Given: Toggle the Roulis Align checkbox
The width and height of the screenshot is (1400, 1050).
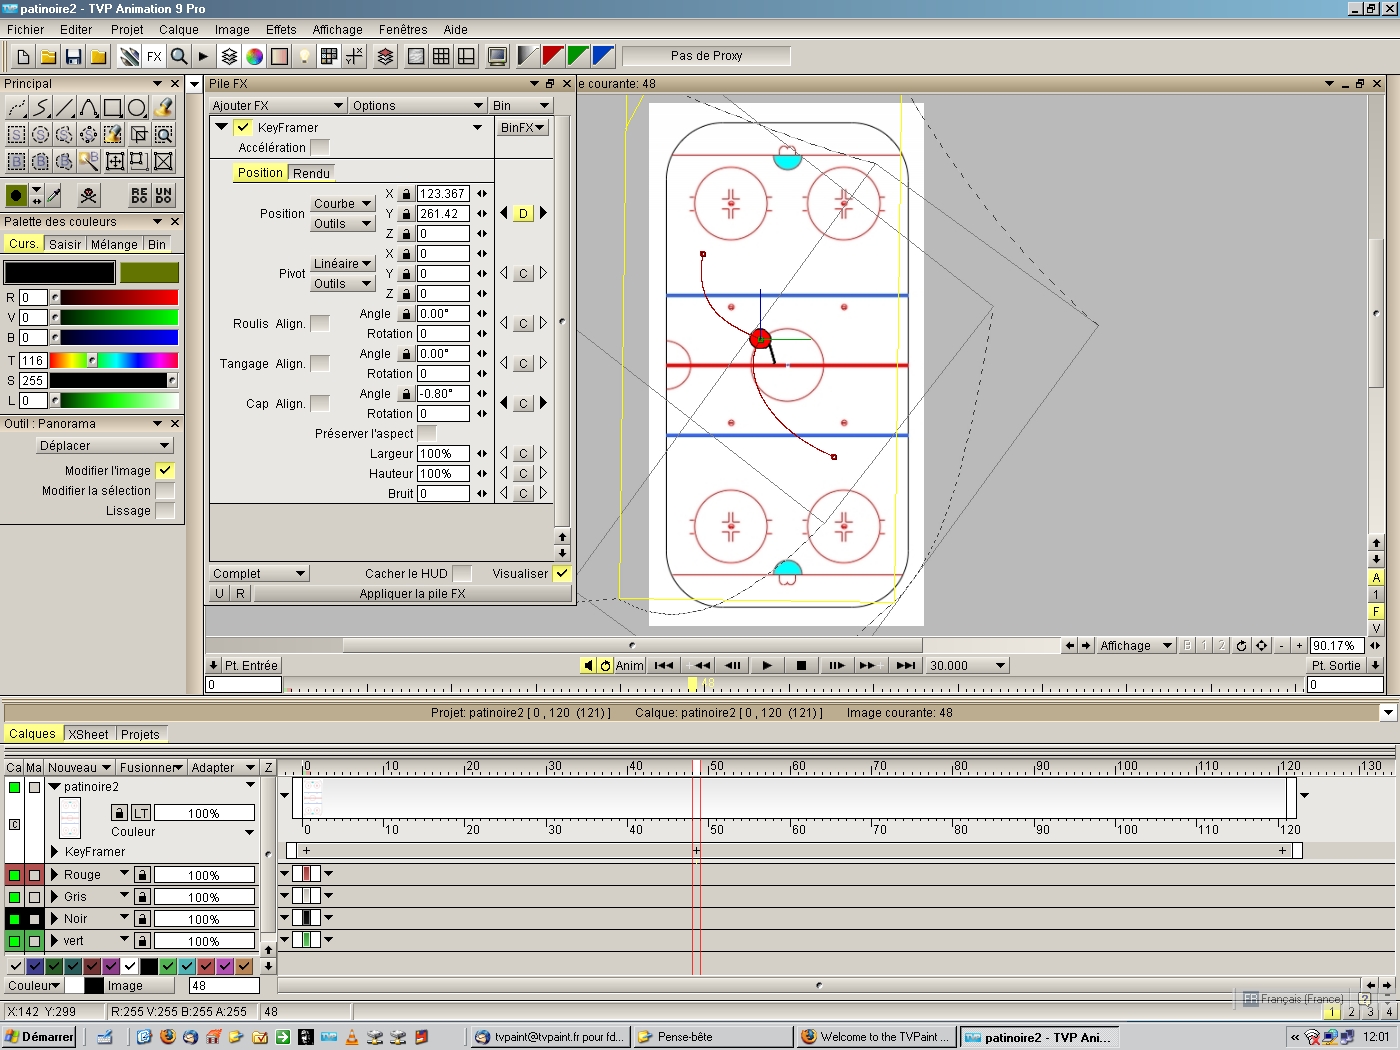Looking at the screenshot, I should [320, 323].
